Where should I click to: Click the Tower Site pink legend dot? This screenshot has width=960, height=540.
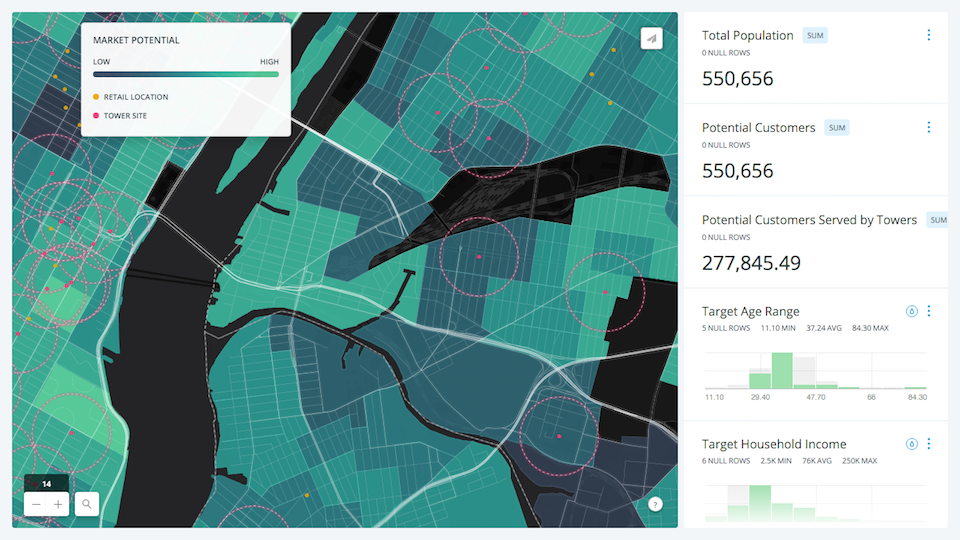(96, 115)
